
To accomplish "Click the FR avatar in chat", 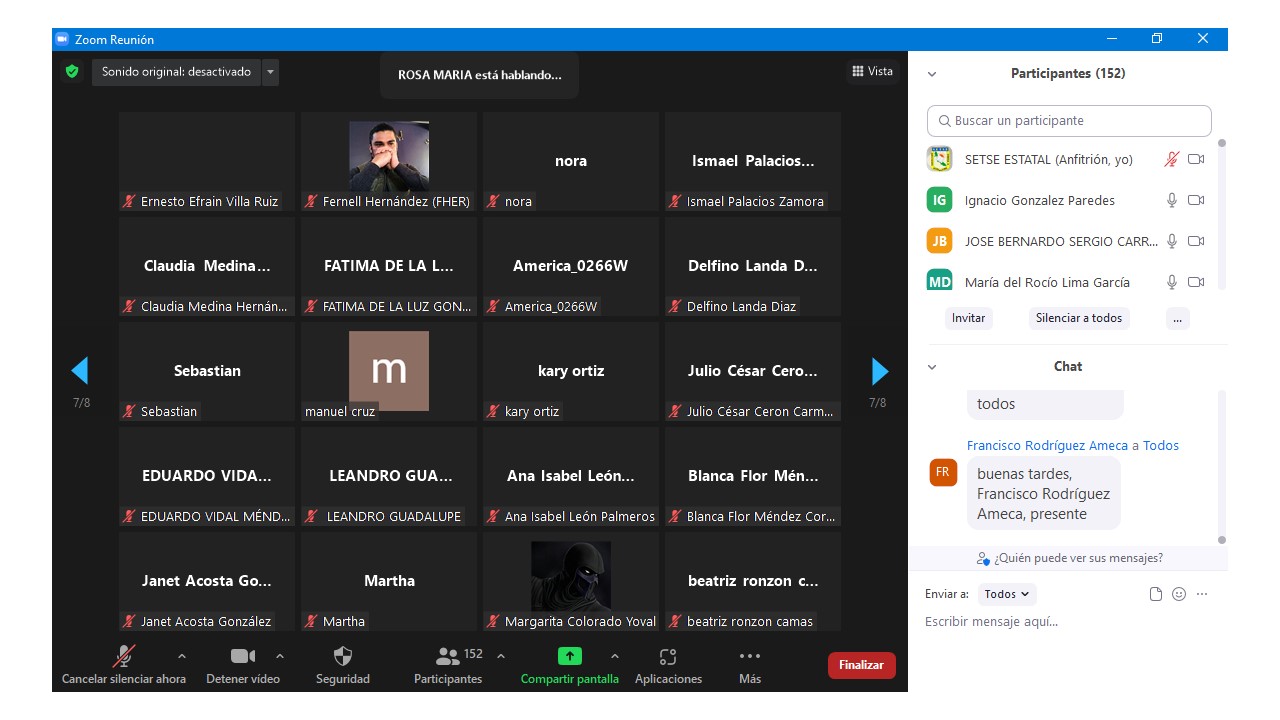I will [943, 472].
